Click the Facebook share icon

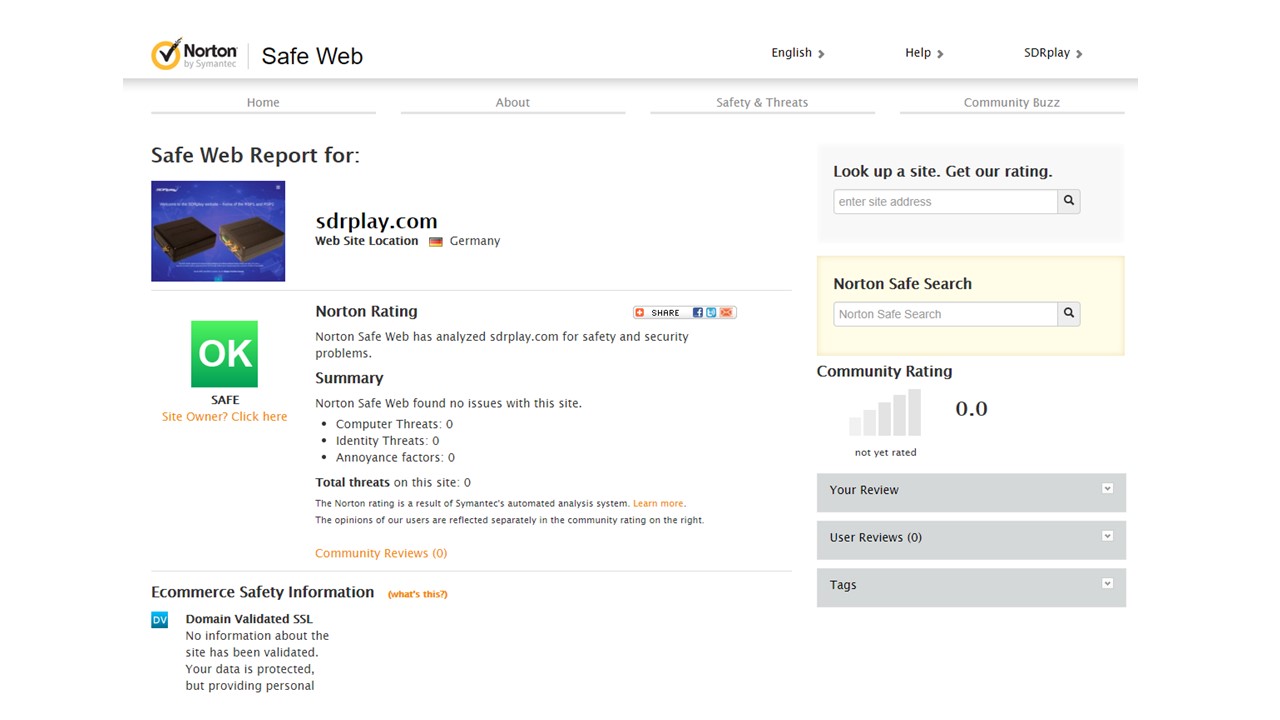click(x=698, y=312)
